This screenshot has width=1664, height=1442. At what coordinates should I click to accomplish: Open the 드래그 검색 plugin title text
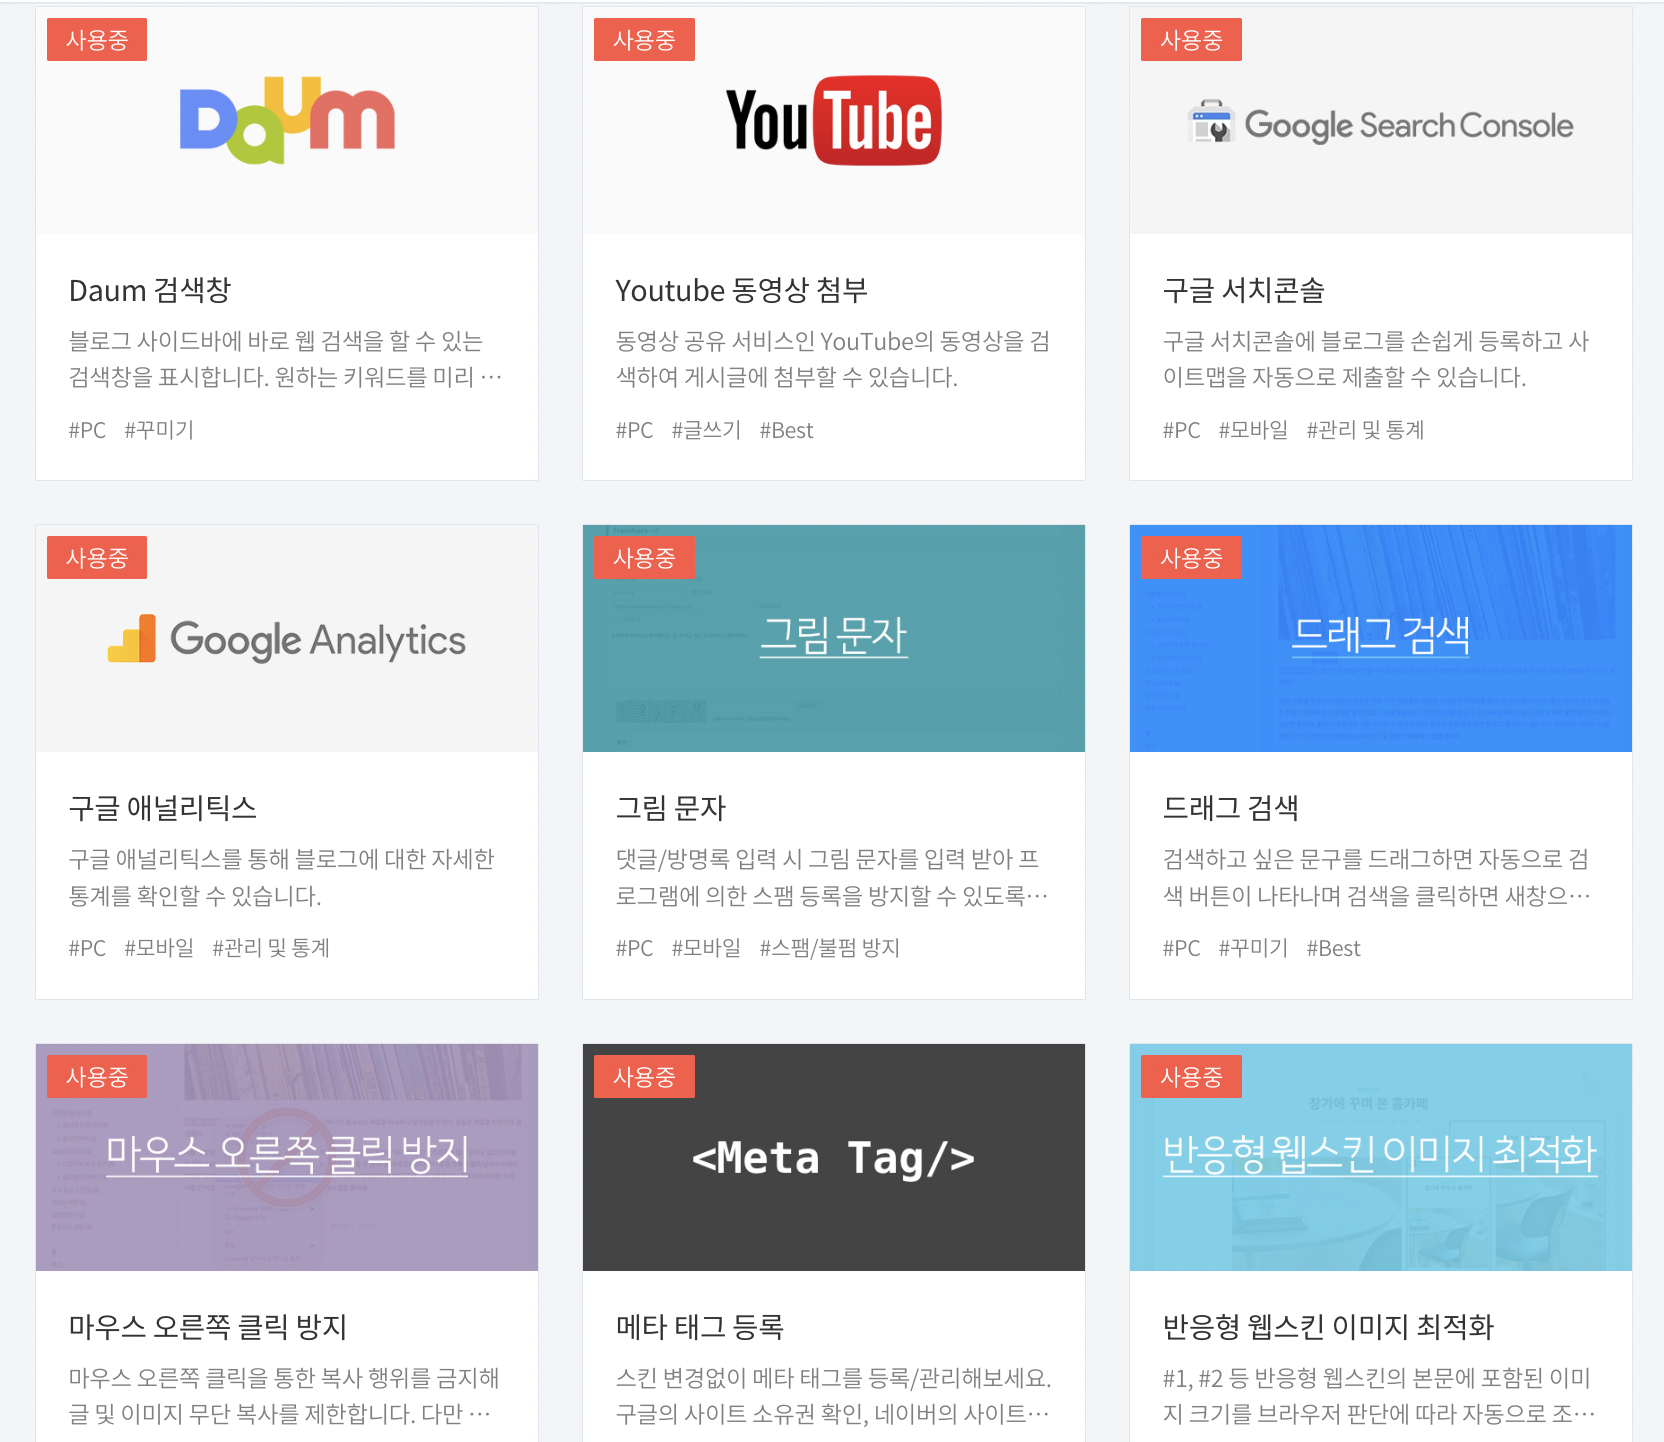point(1231,808)
